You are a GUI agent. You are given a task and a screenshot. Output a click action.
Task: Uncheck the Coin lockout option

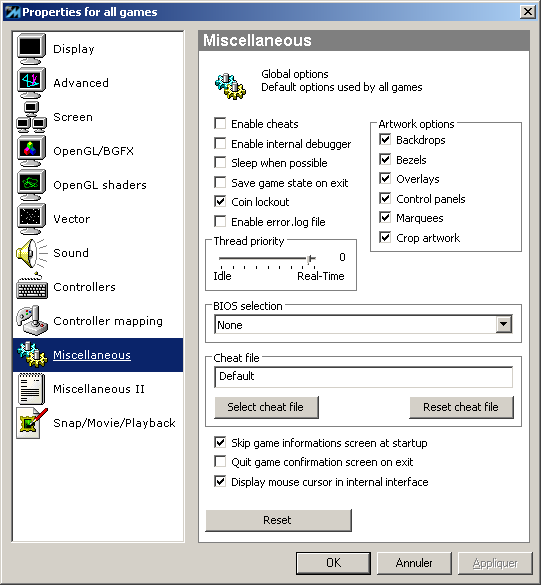coord(220,202)
